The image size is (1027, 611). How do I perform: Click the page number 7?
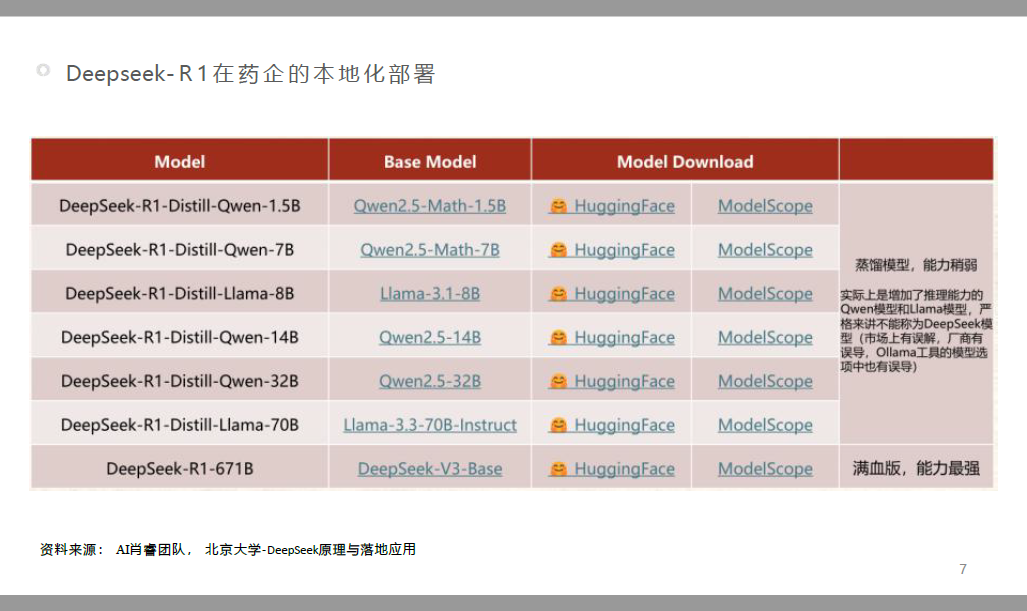coord(963,569)
